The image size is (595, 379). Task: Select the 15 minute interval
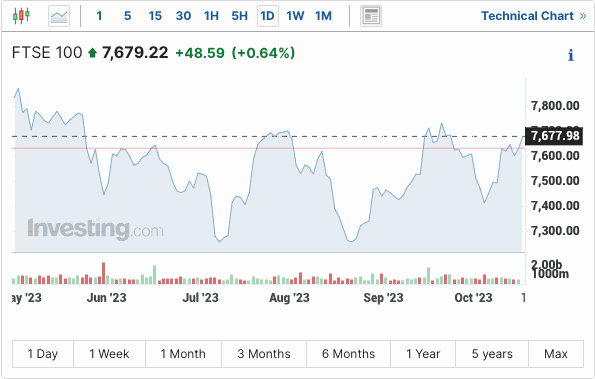coord(155,16)
